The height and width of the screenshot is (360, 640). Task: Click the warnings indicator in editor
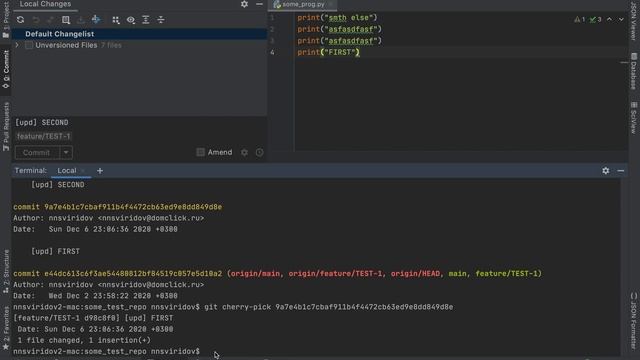pos(579,19)
